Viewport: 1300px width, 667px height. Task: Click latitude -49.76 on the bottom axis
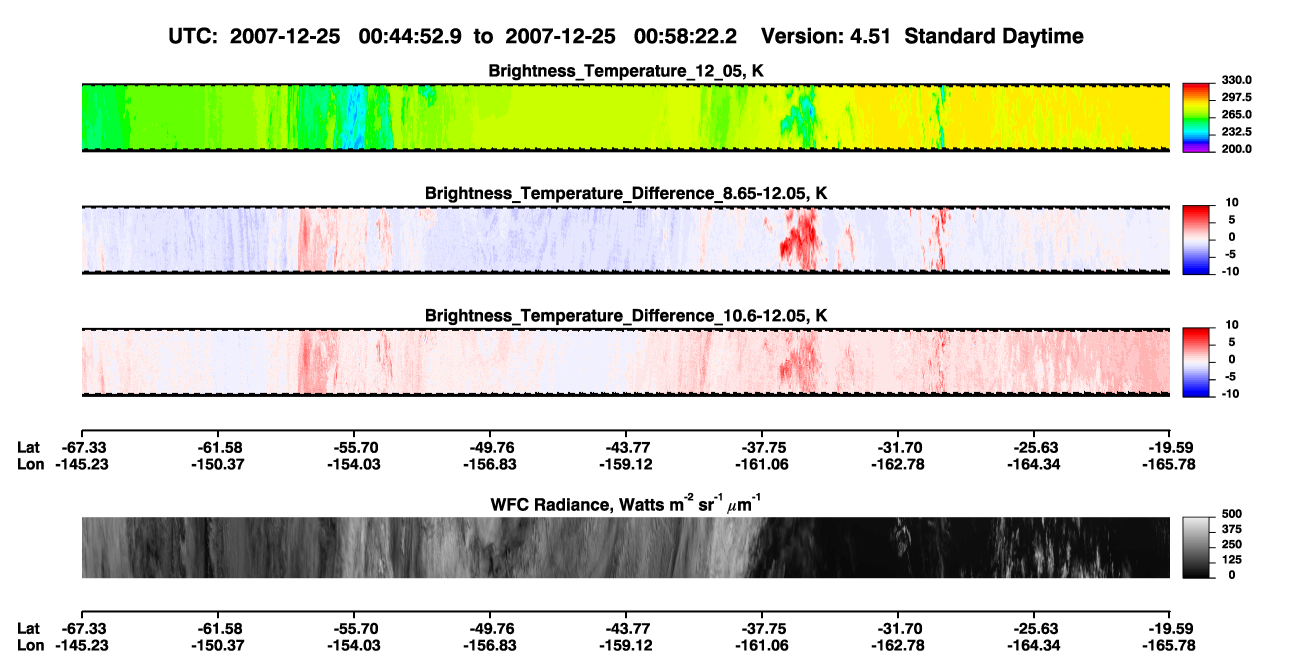click(489, 628)
